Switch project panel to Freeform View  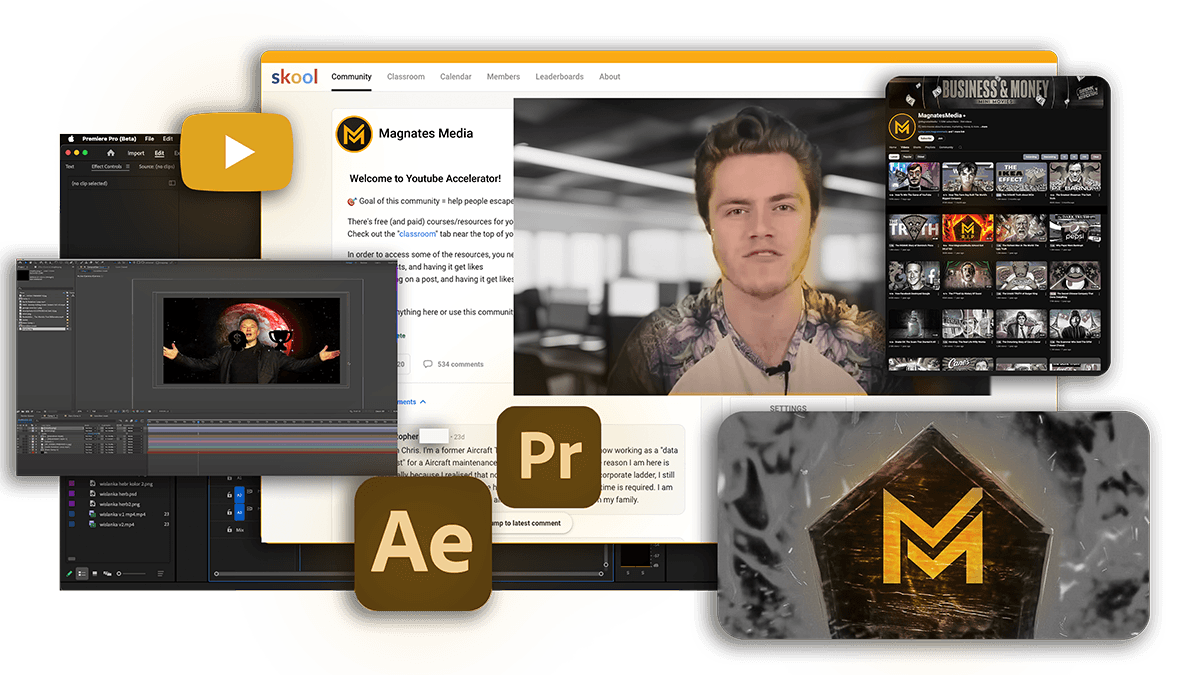pos(107,574)
